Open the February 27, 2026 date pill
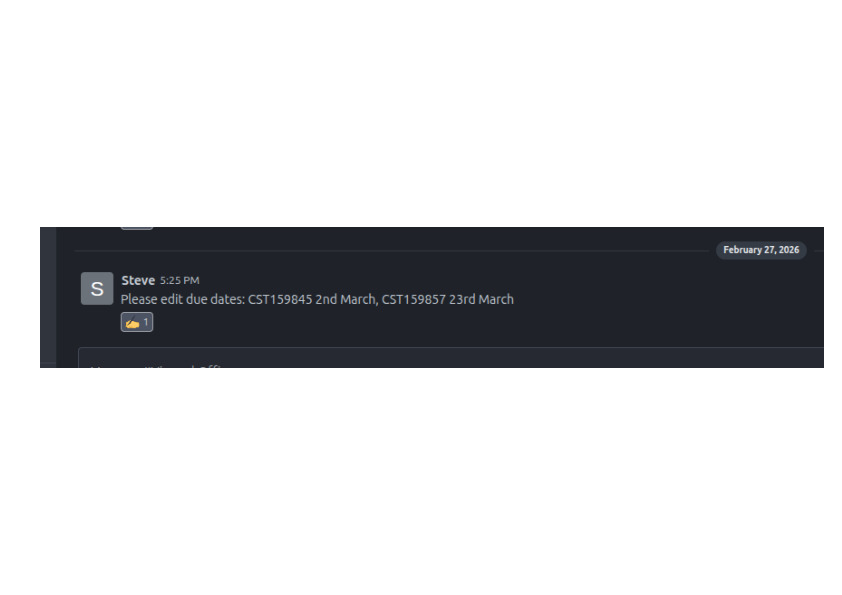The image size is (842, 595). (x=761, y=250)
